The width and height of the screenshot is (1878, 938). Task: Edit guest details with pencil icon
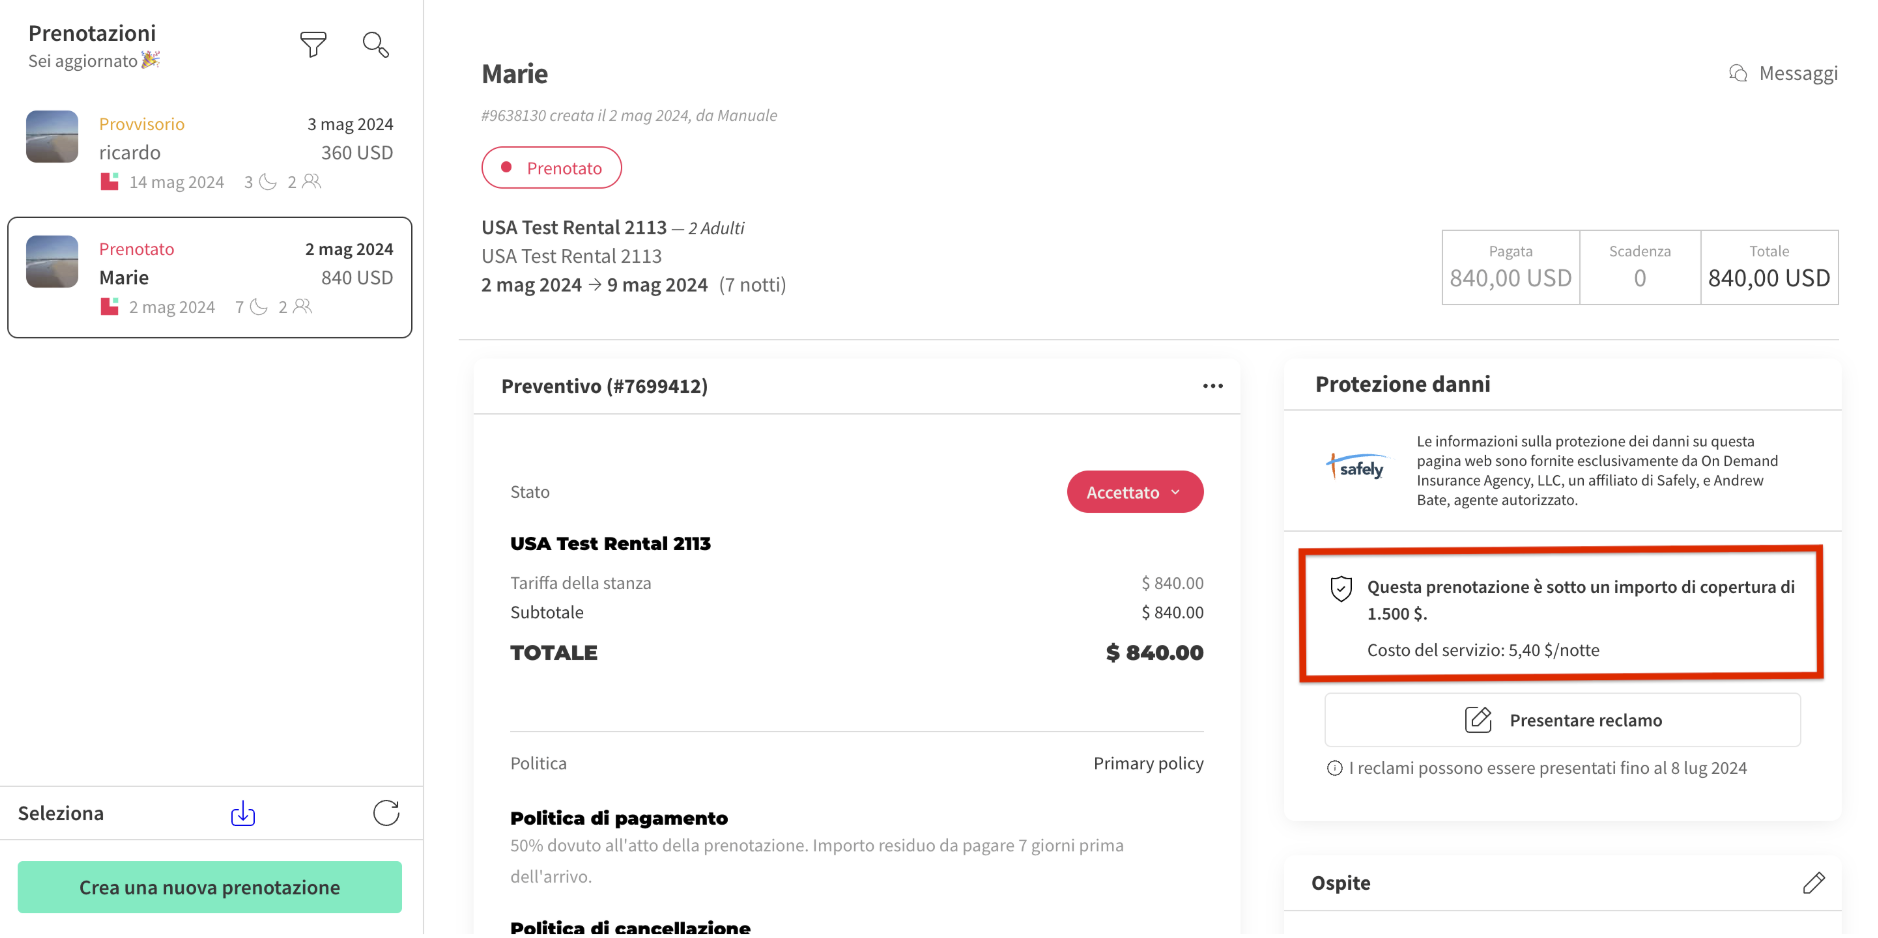pos(1813,883)
